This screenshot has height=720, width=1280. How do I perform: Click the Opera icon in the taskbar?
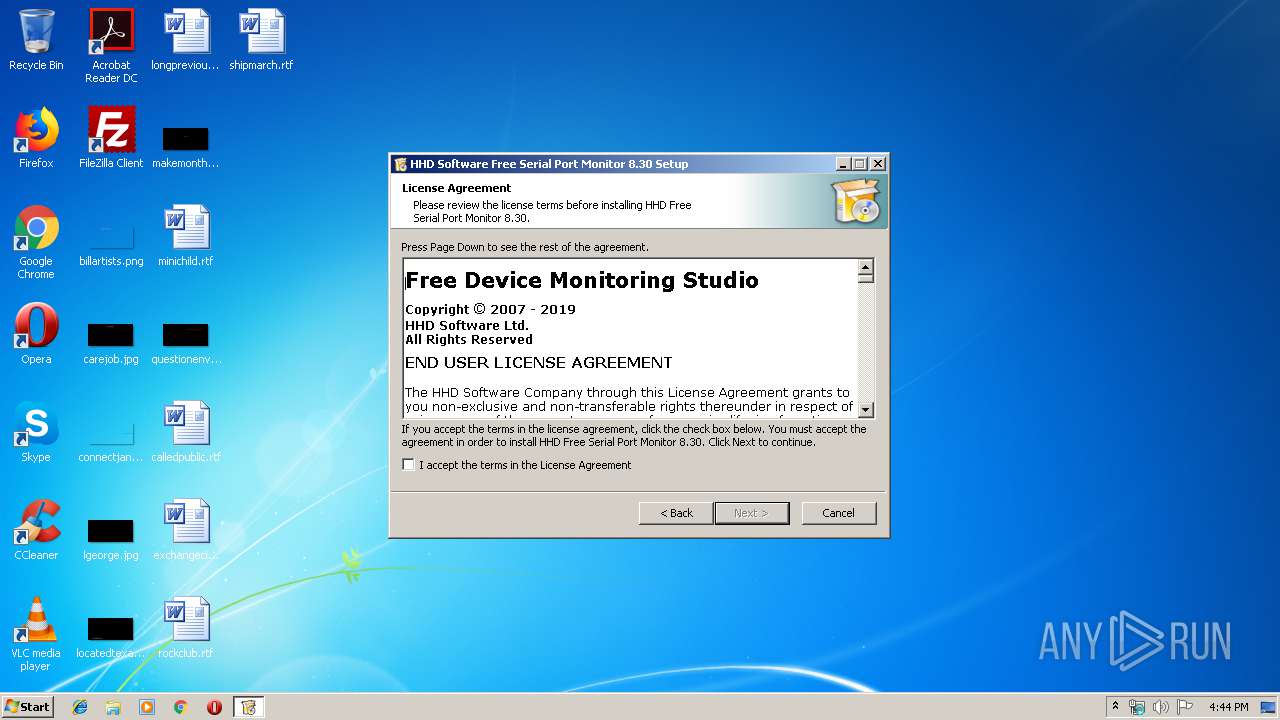coord(214,707)
